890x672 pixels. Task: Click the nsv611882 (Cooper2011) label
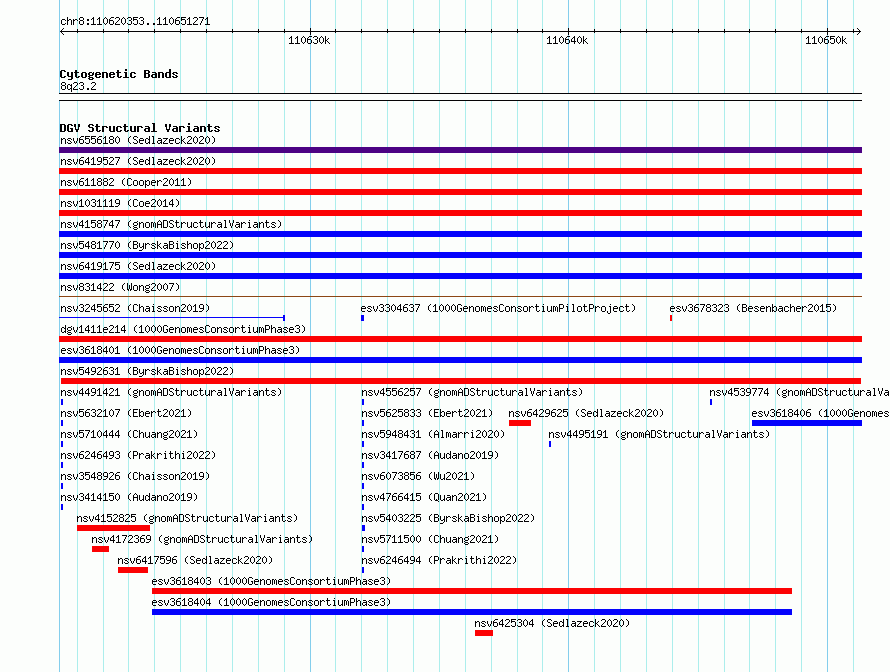126,182
